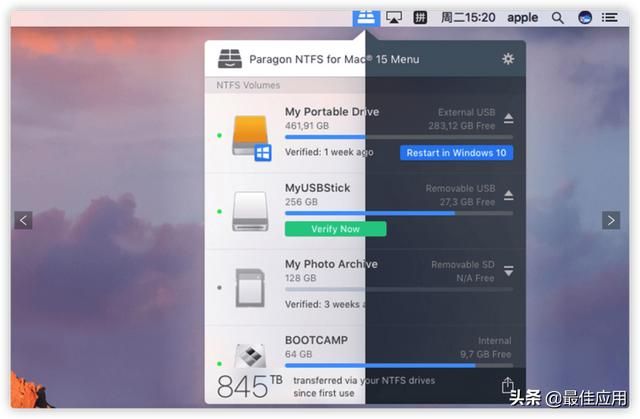
Task: Select the MyUSBStick drive icon
Action: 250,211
